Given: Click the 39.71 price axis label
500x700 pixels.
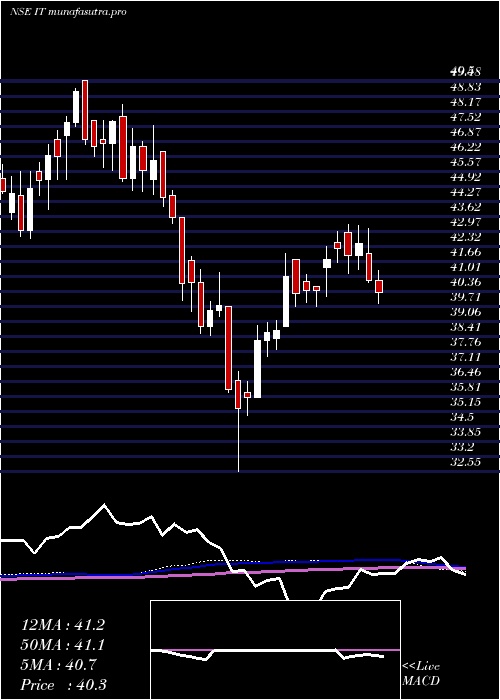Looking at the screenshot, I should pos(465,297).
